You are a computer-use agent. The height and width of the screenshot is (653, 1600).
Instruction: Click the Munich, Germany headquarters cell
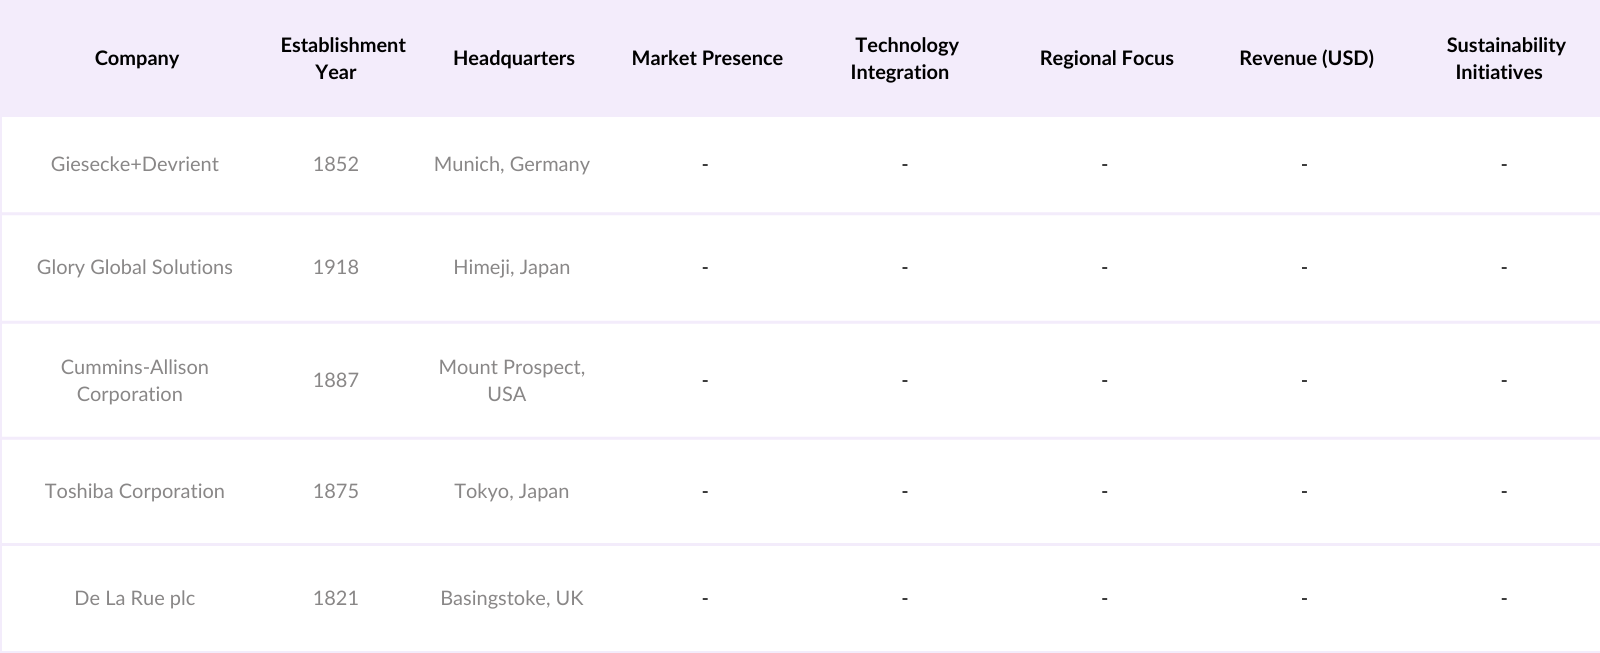tap(512, 164)
